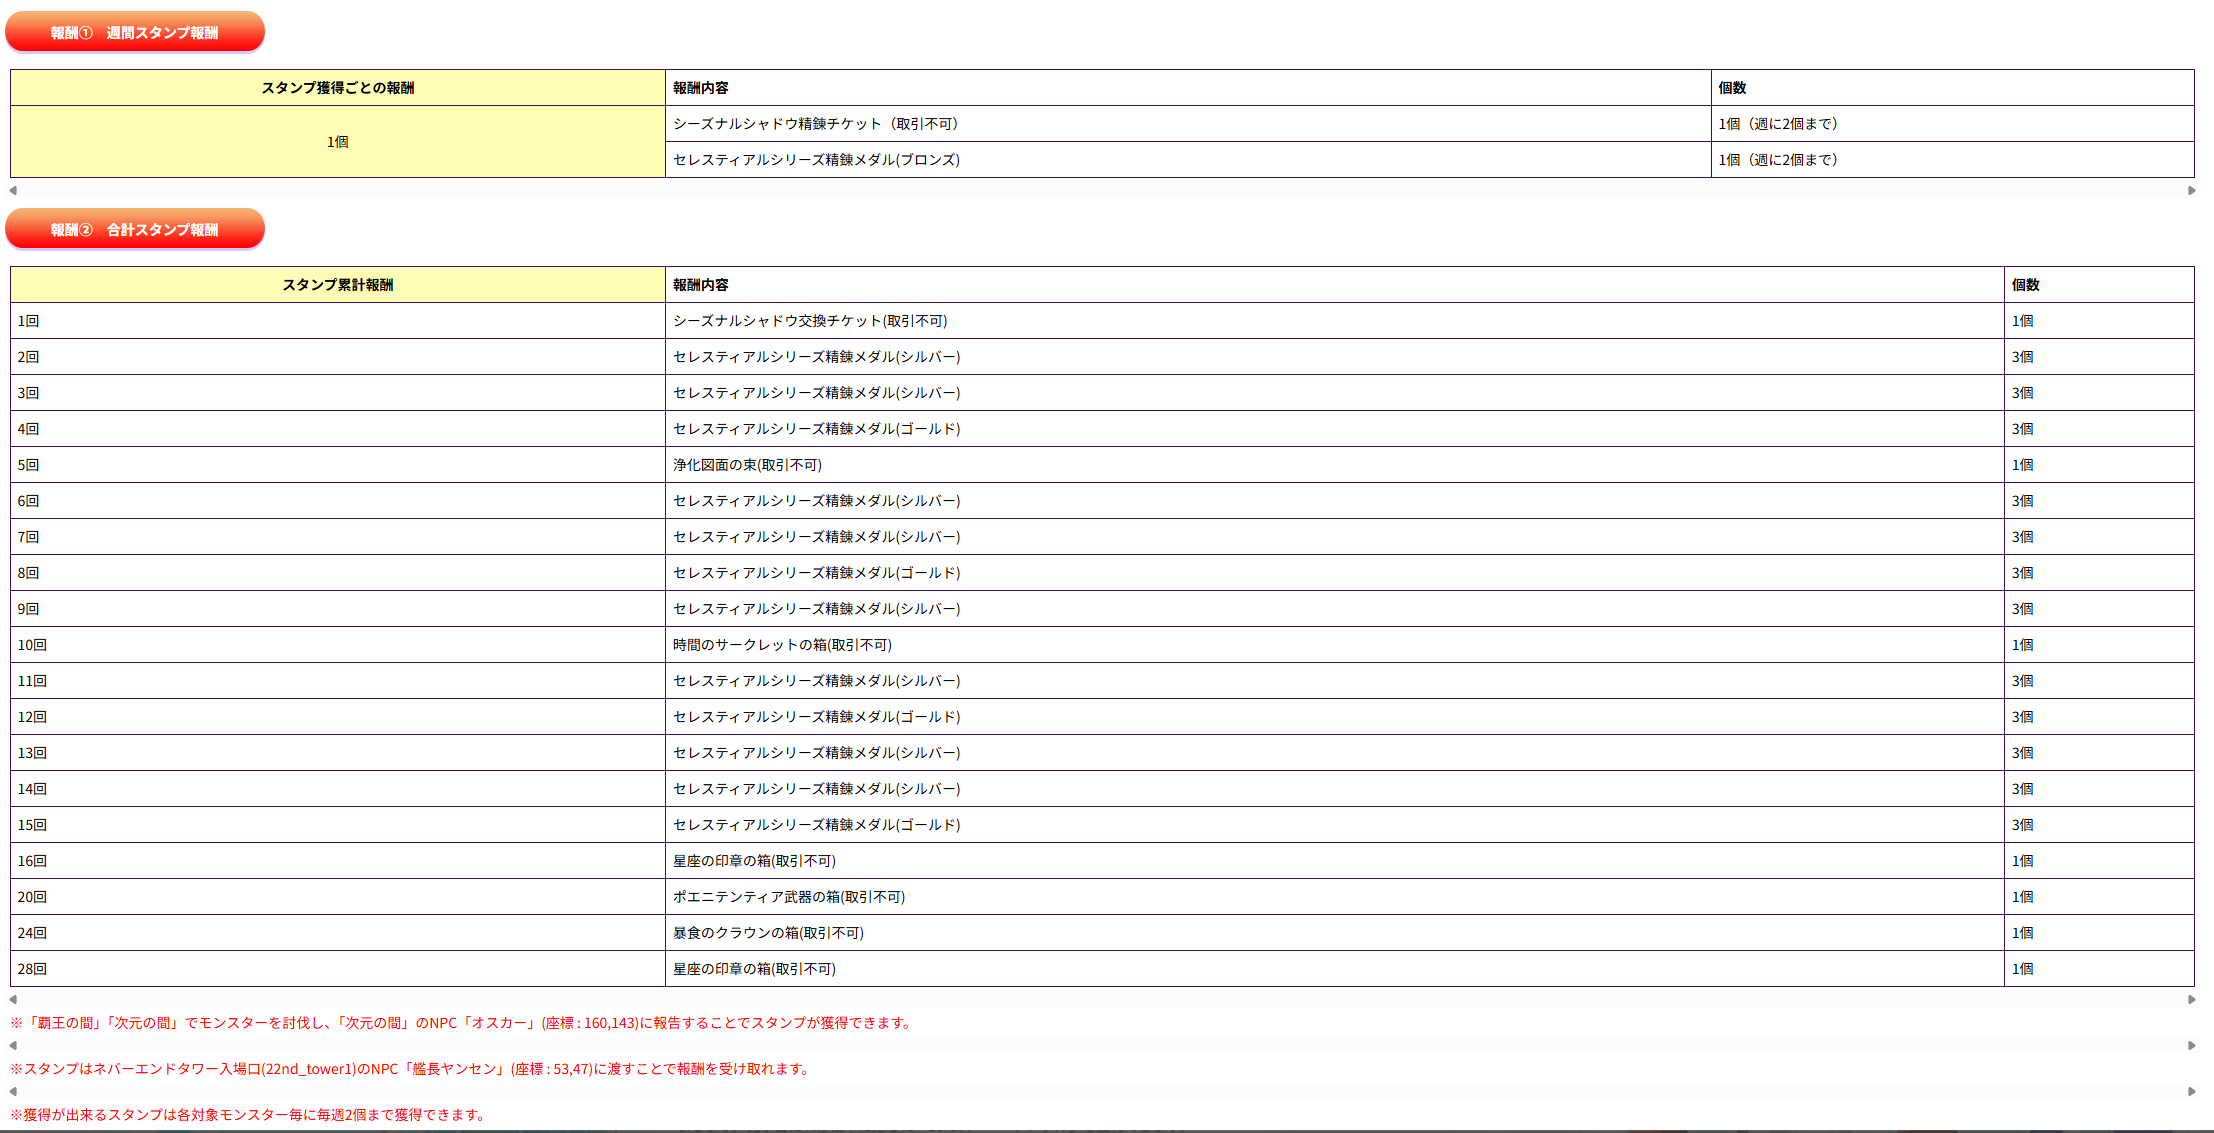Click the スタンプ累計報酬 column header

(x=337, y=285)
